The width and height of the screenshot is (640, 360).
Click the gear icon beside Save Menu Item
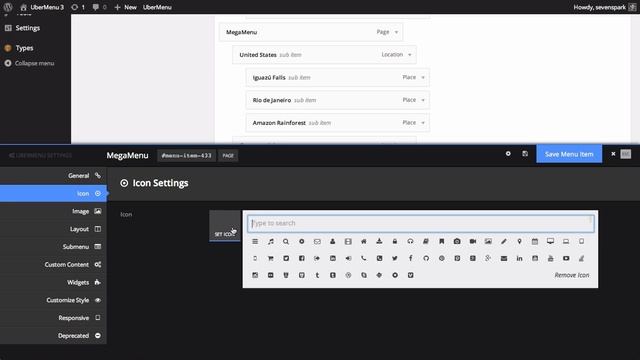click(508, 154)
